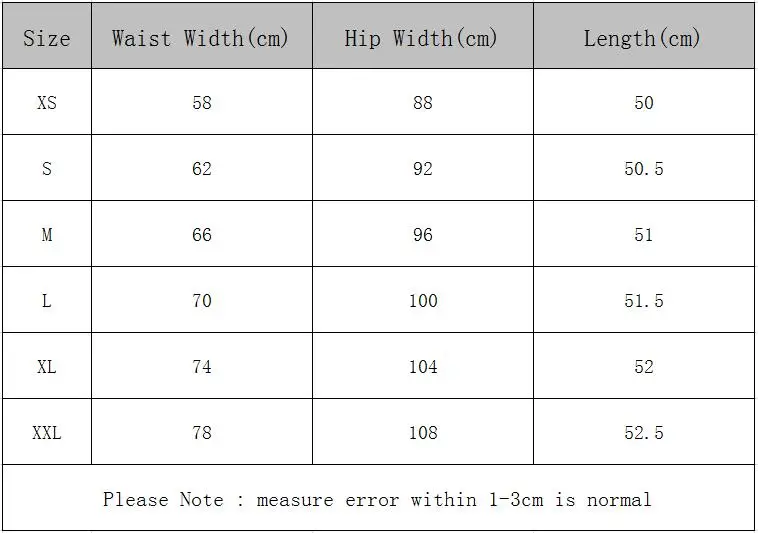Click the hip width value 100
The width and height of the screenshot is (758, 533).
pyautogui.click(x=423, y=301)
